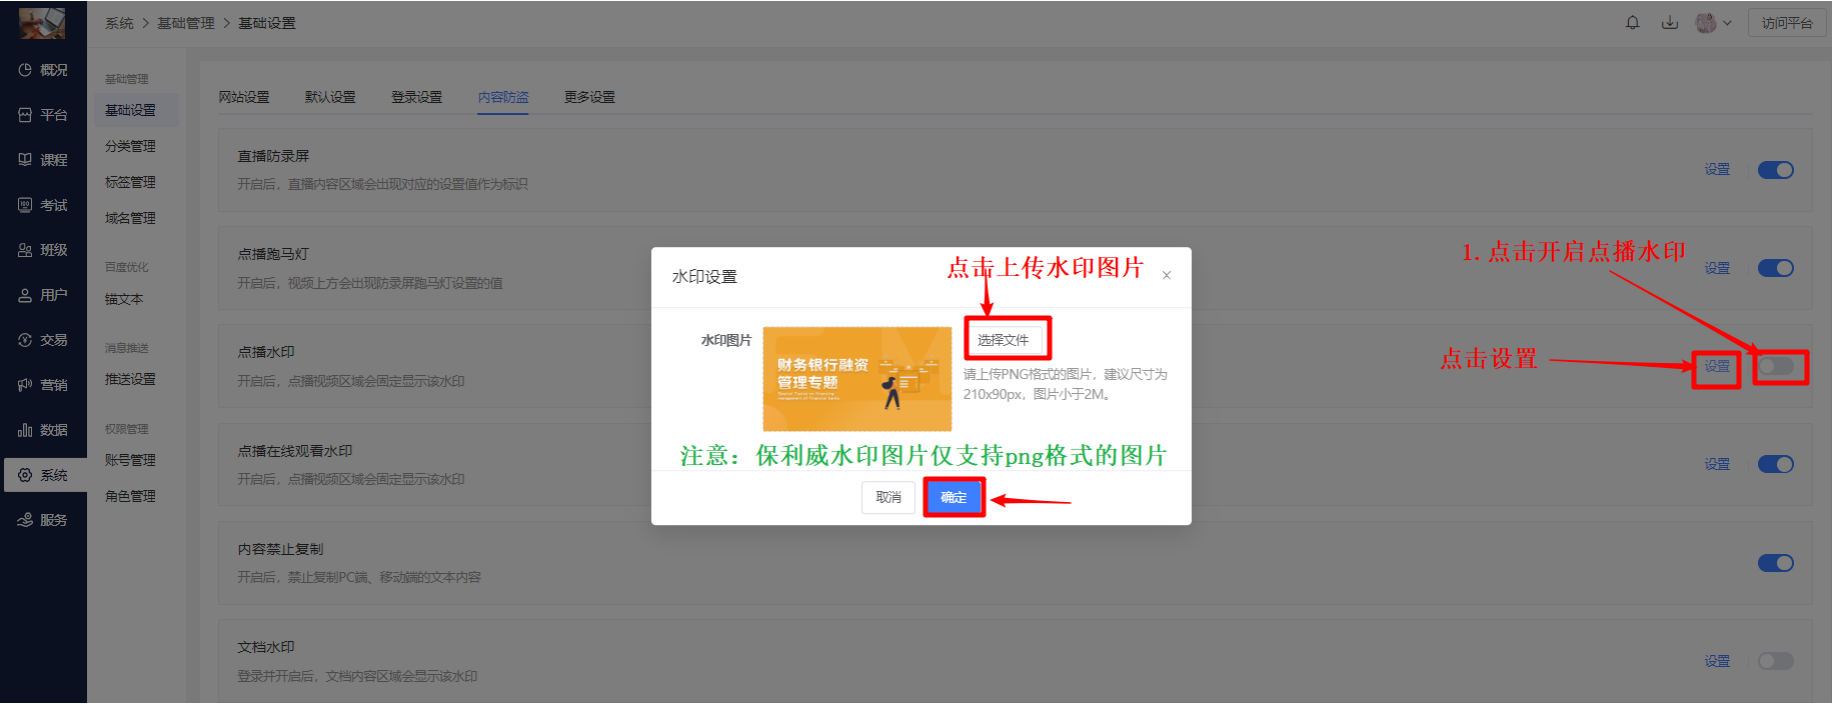The width and height of the screenshot is (1832, 704).
Task: Open the 平台 sidebar section
Action: pyautogui.click(x=43, y=115)
